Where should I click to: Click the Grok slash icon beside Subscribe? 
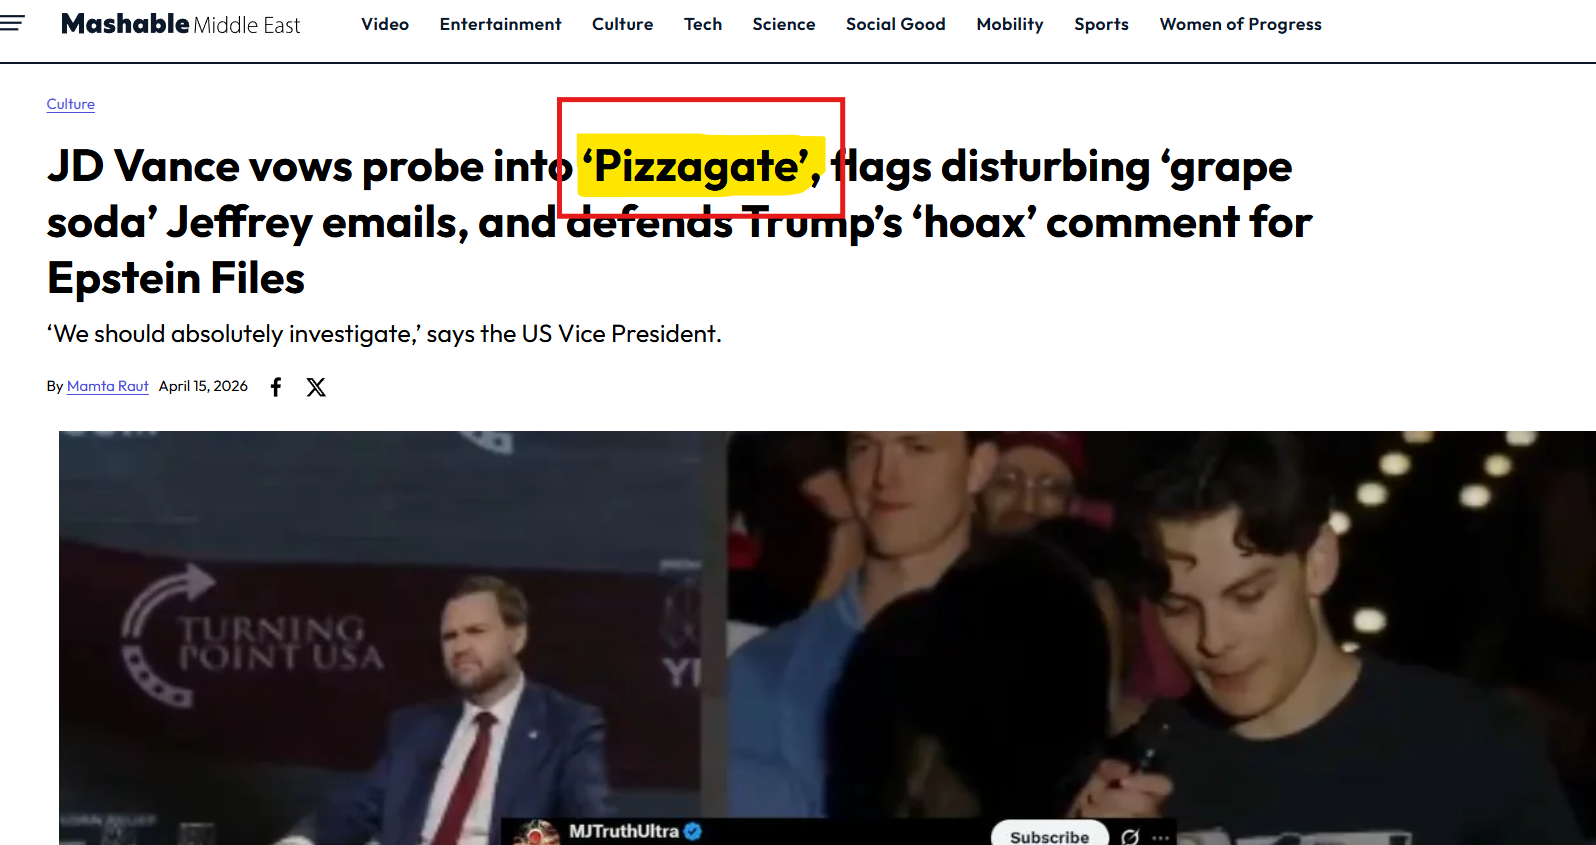(x=1130, y=837)
